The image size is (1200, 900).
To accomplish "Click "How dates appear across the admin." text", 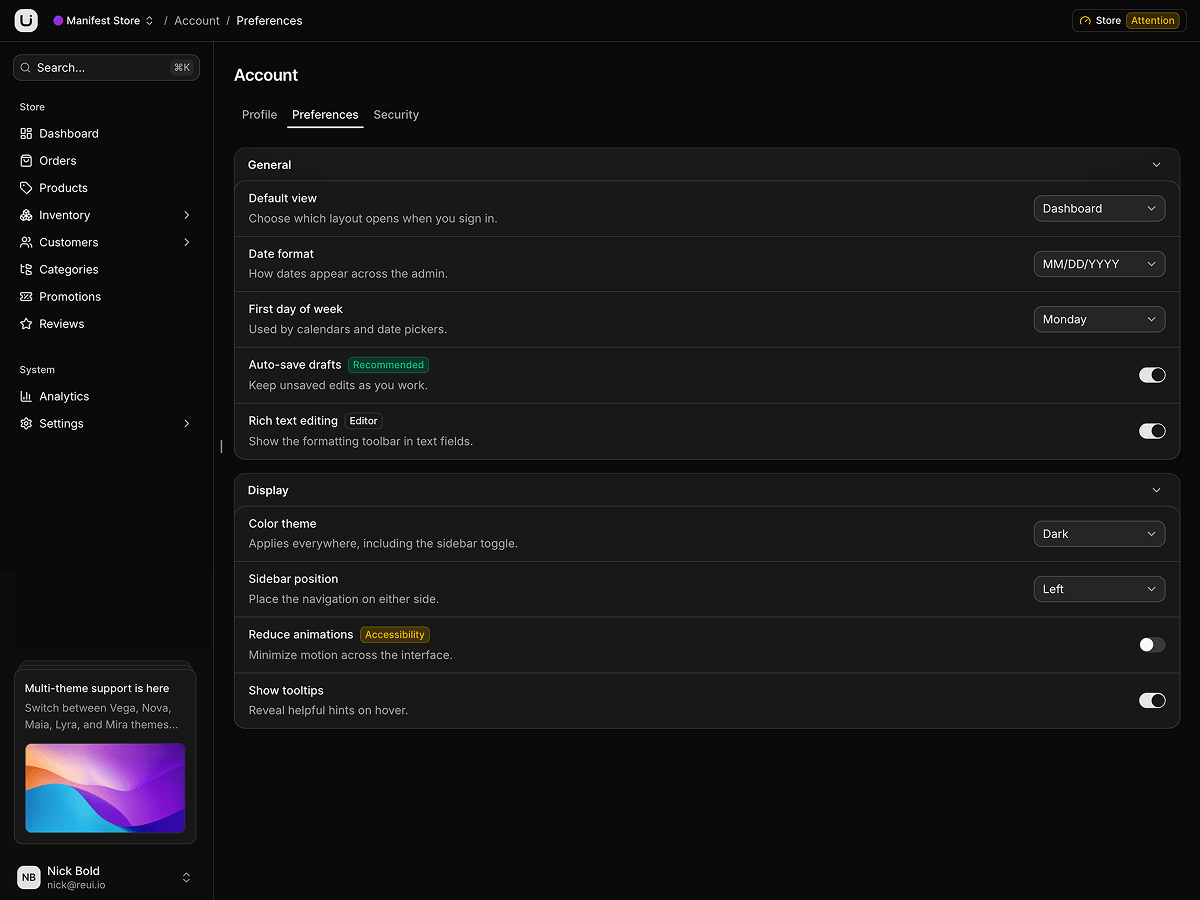I will click(348, 273).
